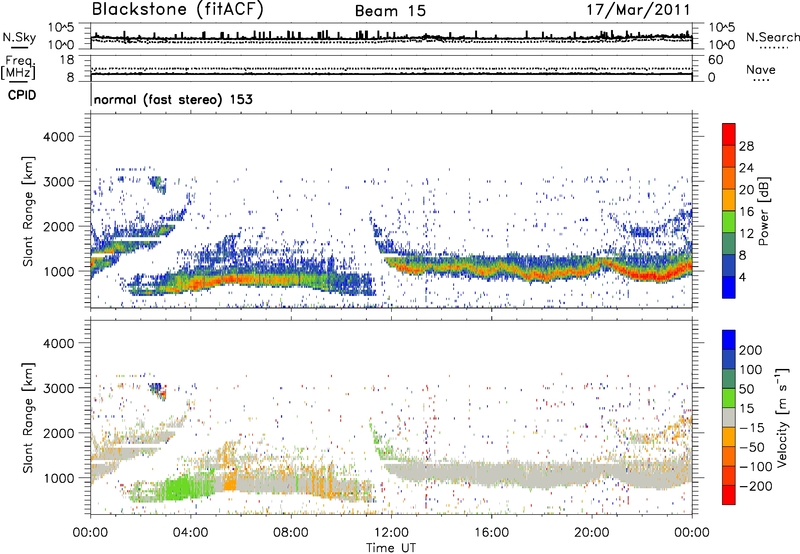
Task: Click the 'Blackstone (fitACF)' title text
Action: (x=177, y=10)
